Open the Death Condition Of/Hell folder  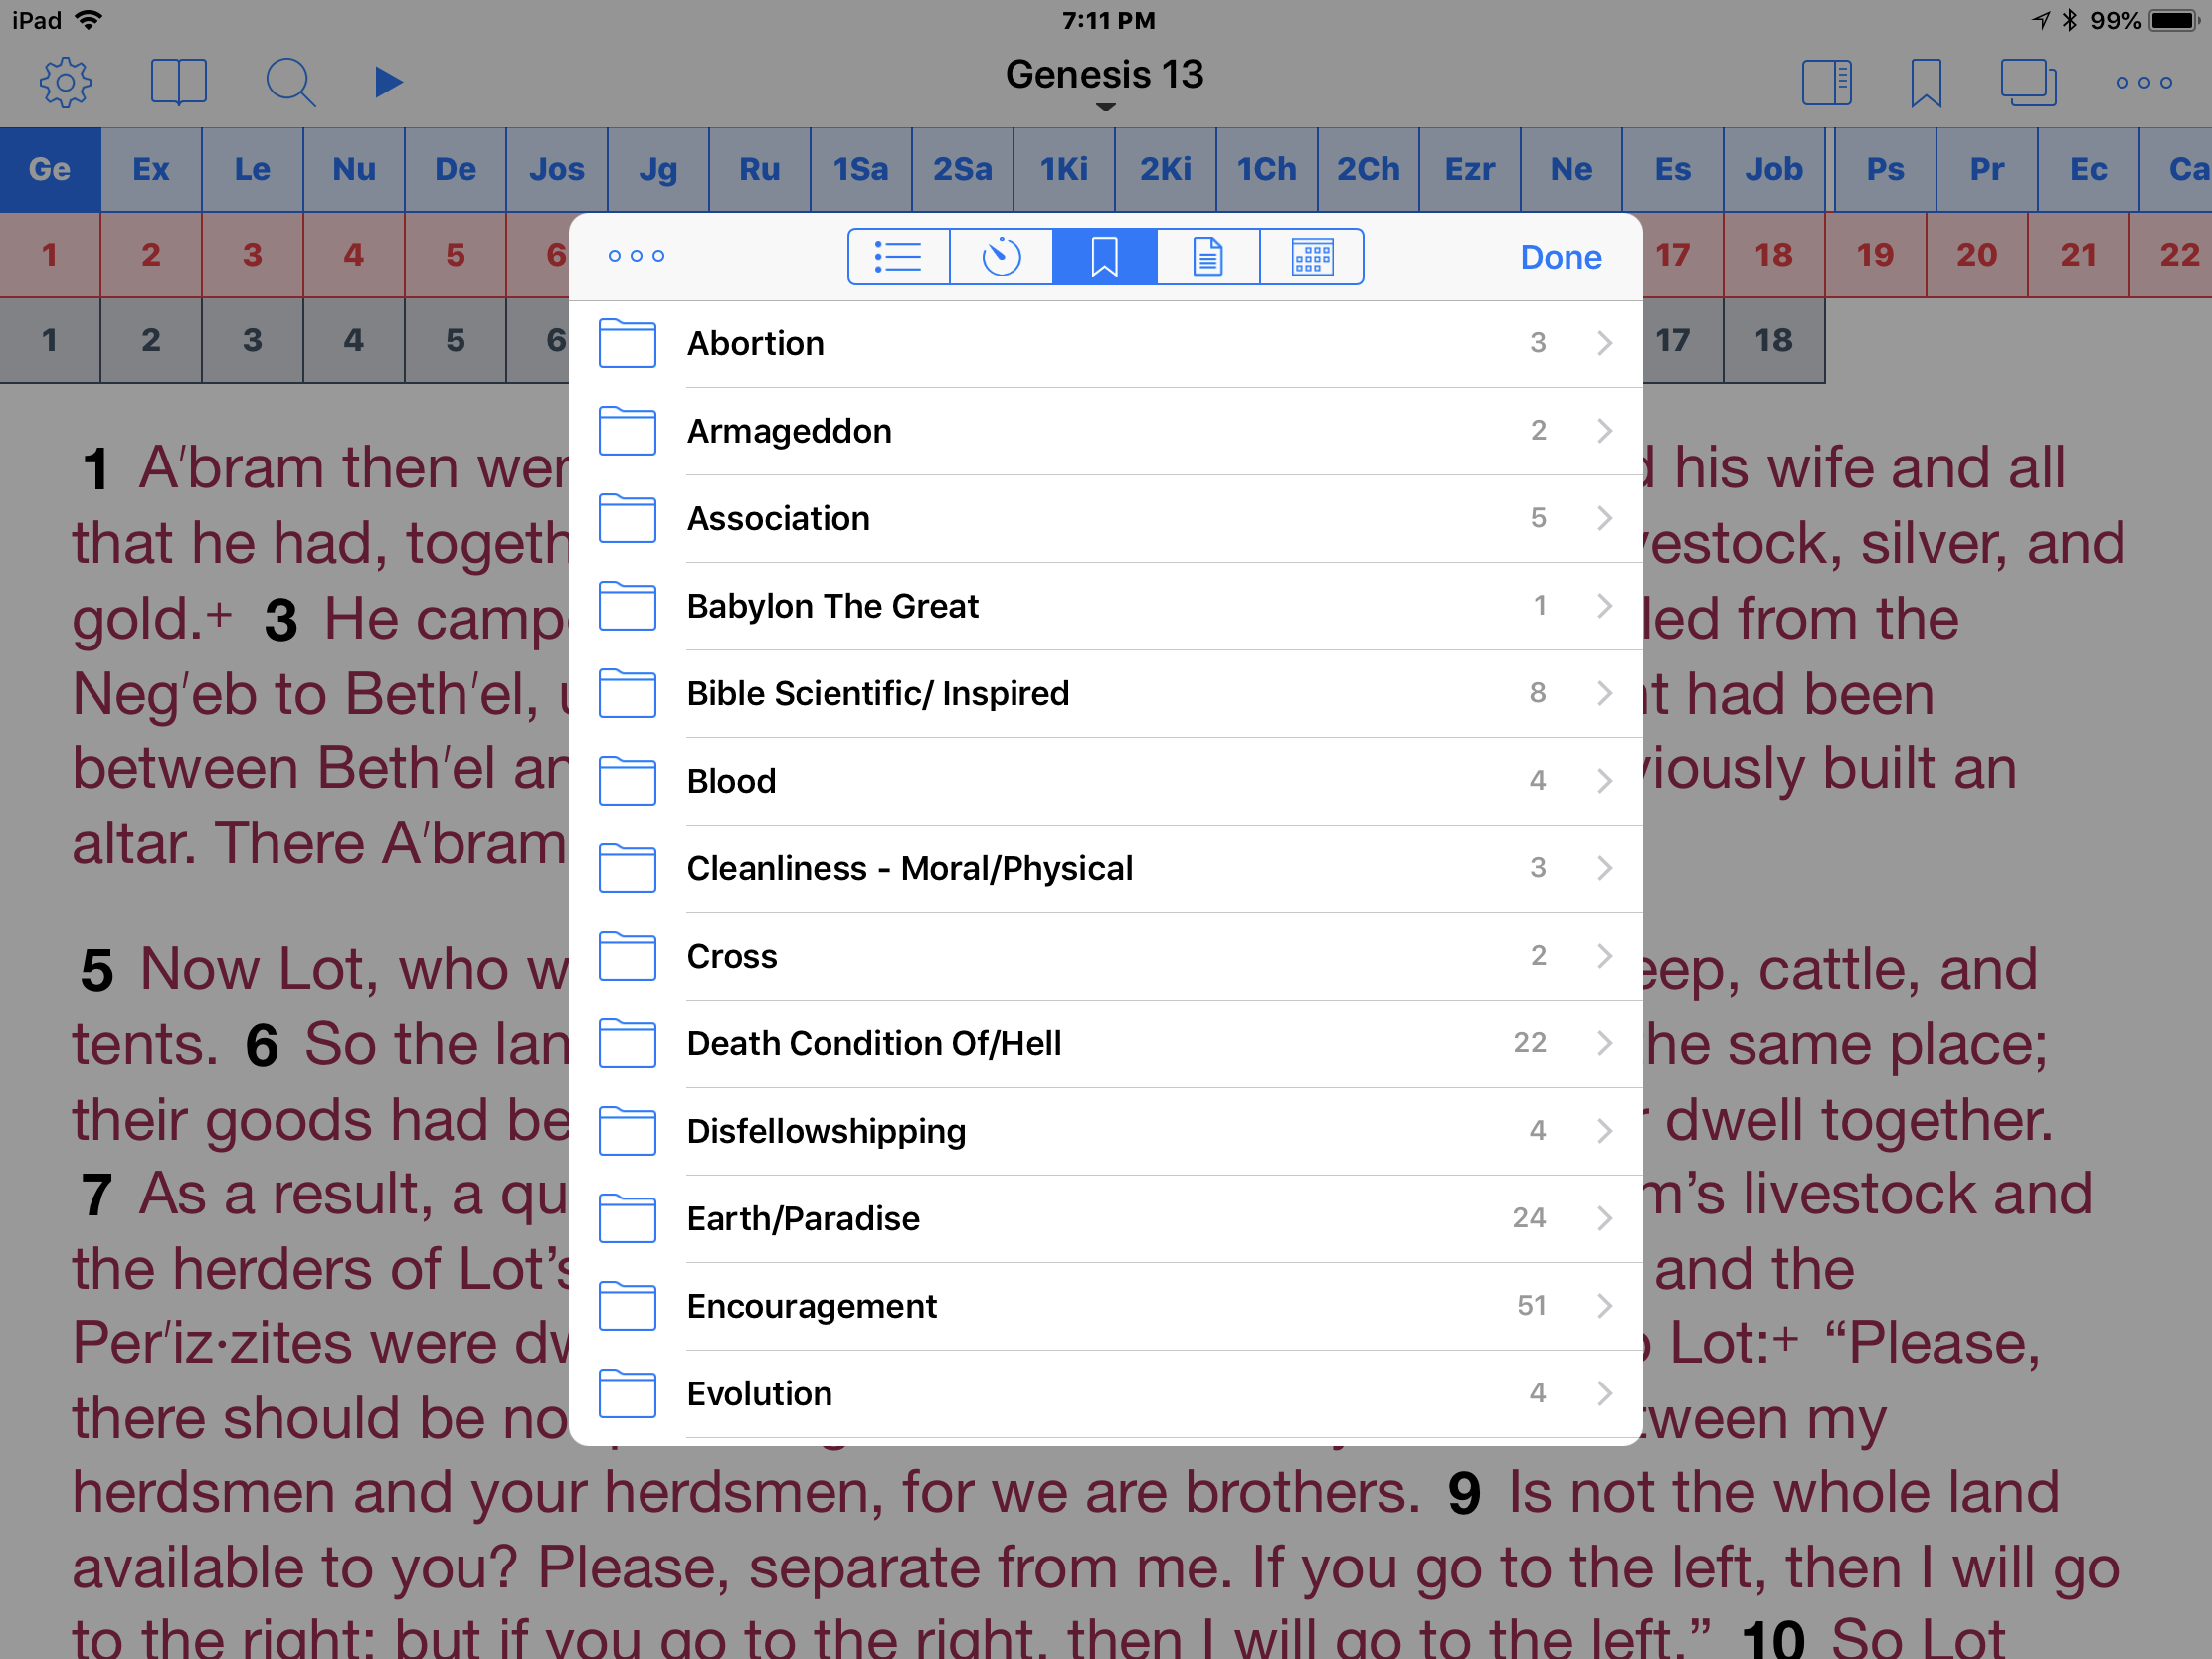pos(874,1043)
